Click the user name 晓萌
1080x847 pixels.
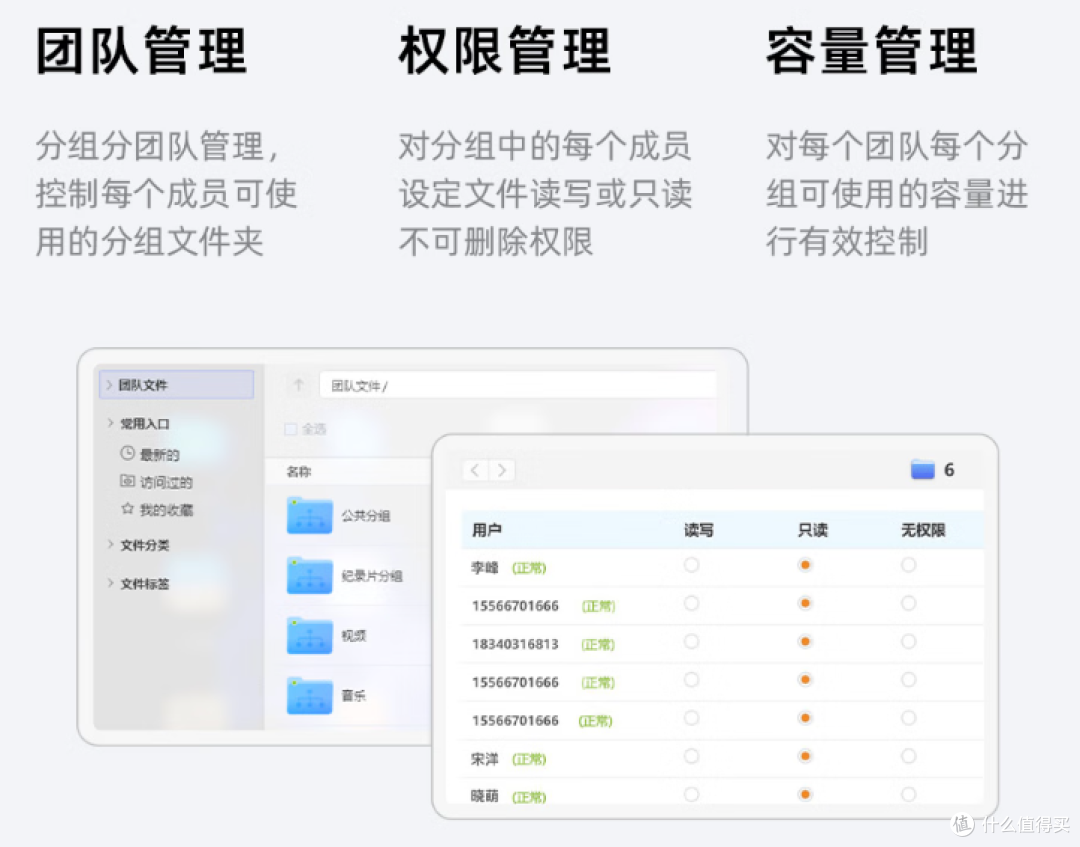tap(484, 796)
